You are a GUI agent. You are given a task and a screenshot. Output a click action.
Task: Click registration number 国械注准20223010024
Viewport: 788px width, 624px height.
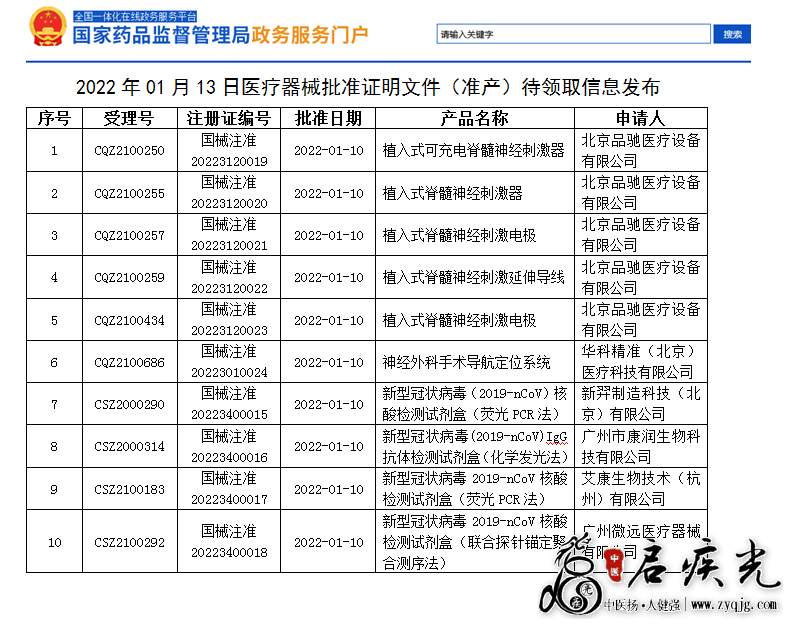pos(229,362)
